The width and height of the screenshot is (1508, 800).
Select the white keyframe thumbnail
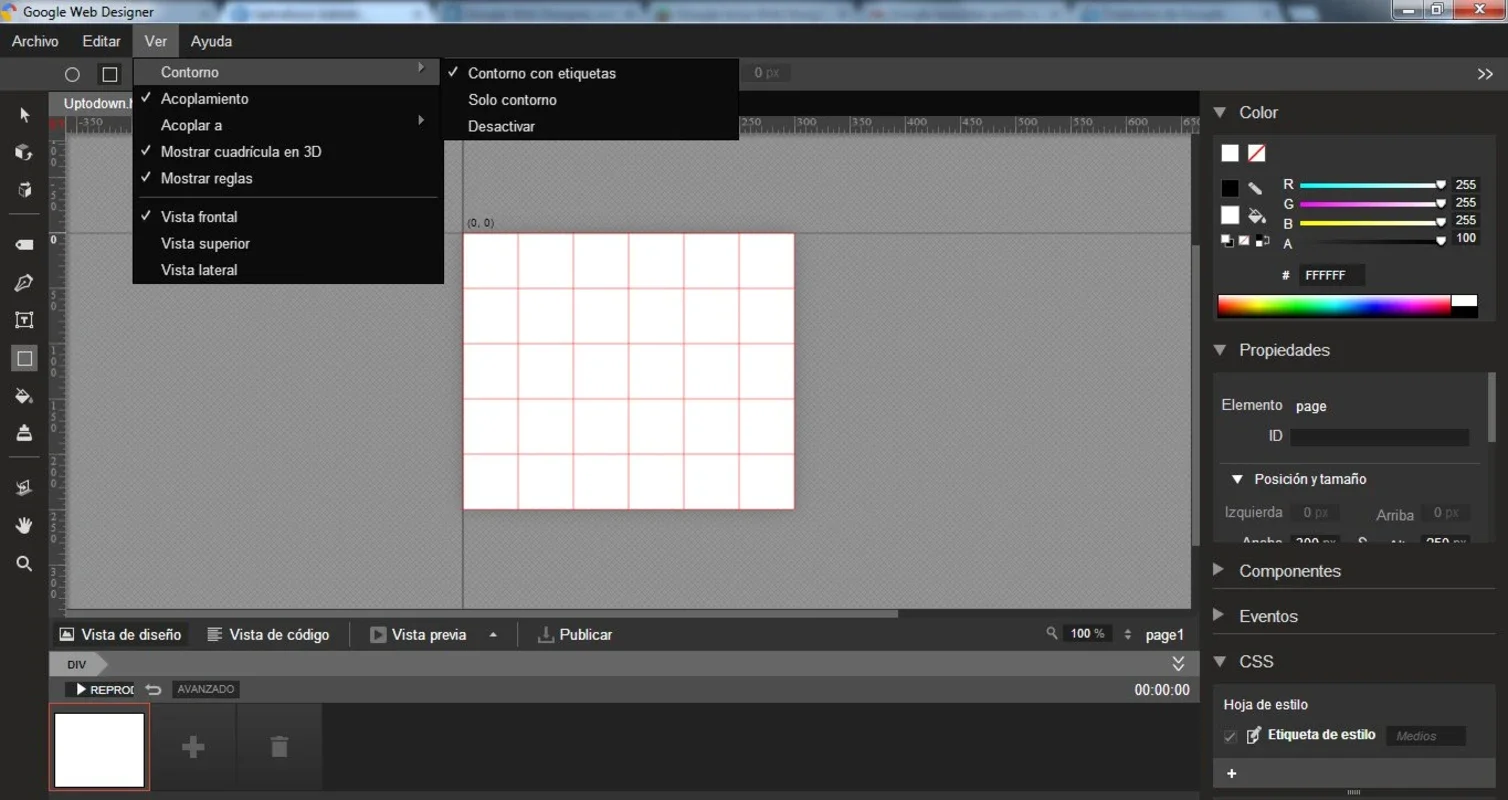click(x=99, y=748)
